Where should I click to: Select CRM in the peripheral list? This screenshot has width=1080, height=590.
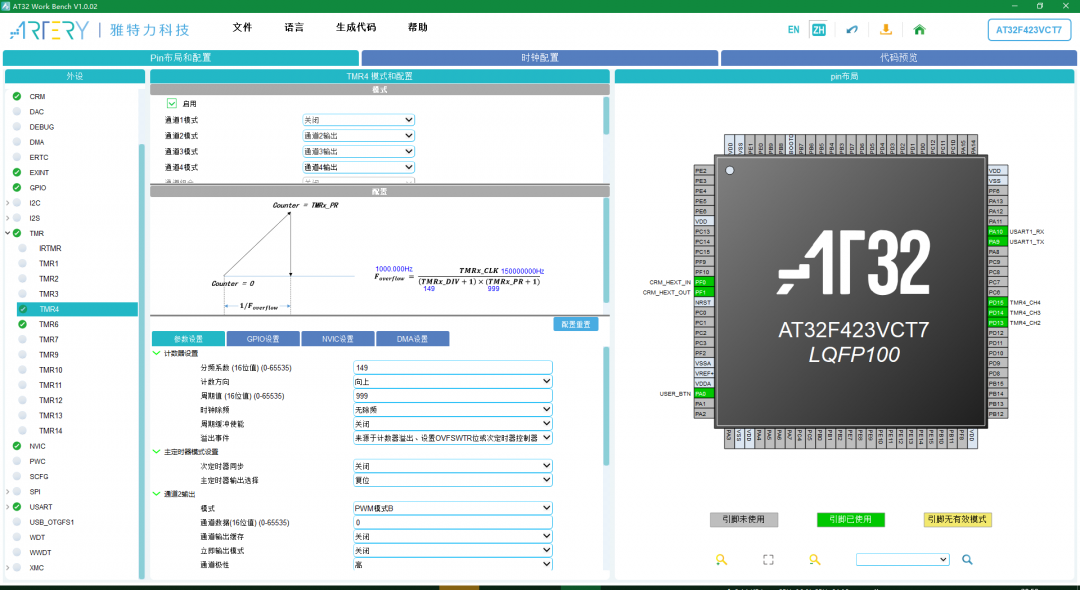pyautogui.click(x=37, y=96)
